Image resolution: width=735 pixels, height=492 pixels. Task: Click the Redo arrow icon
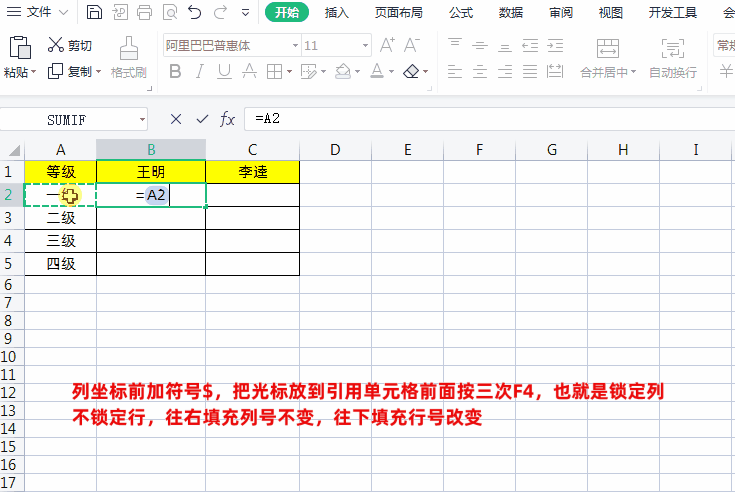[220, 12]
